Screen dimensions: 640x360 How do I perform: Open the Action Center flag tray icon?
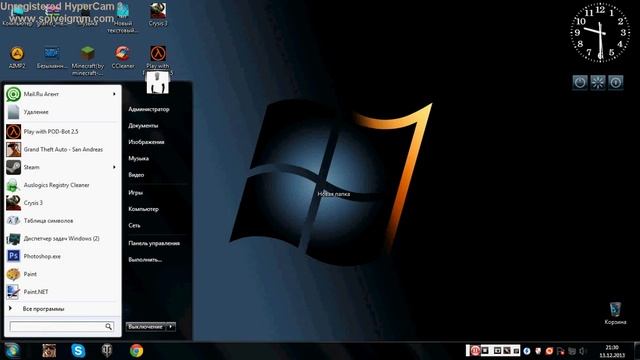click(x=560, y=351)
